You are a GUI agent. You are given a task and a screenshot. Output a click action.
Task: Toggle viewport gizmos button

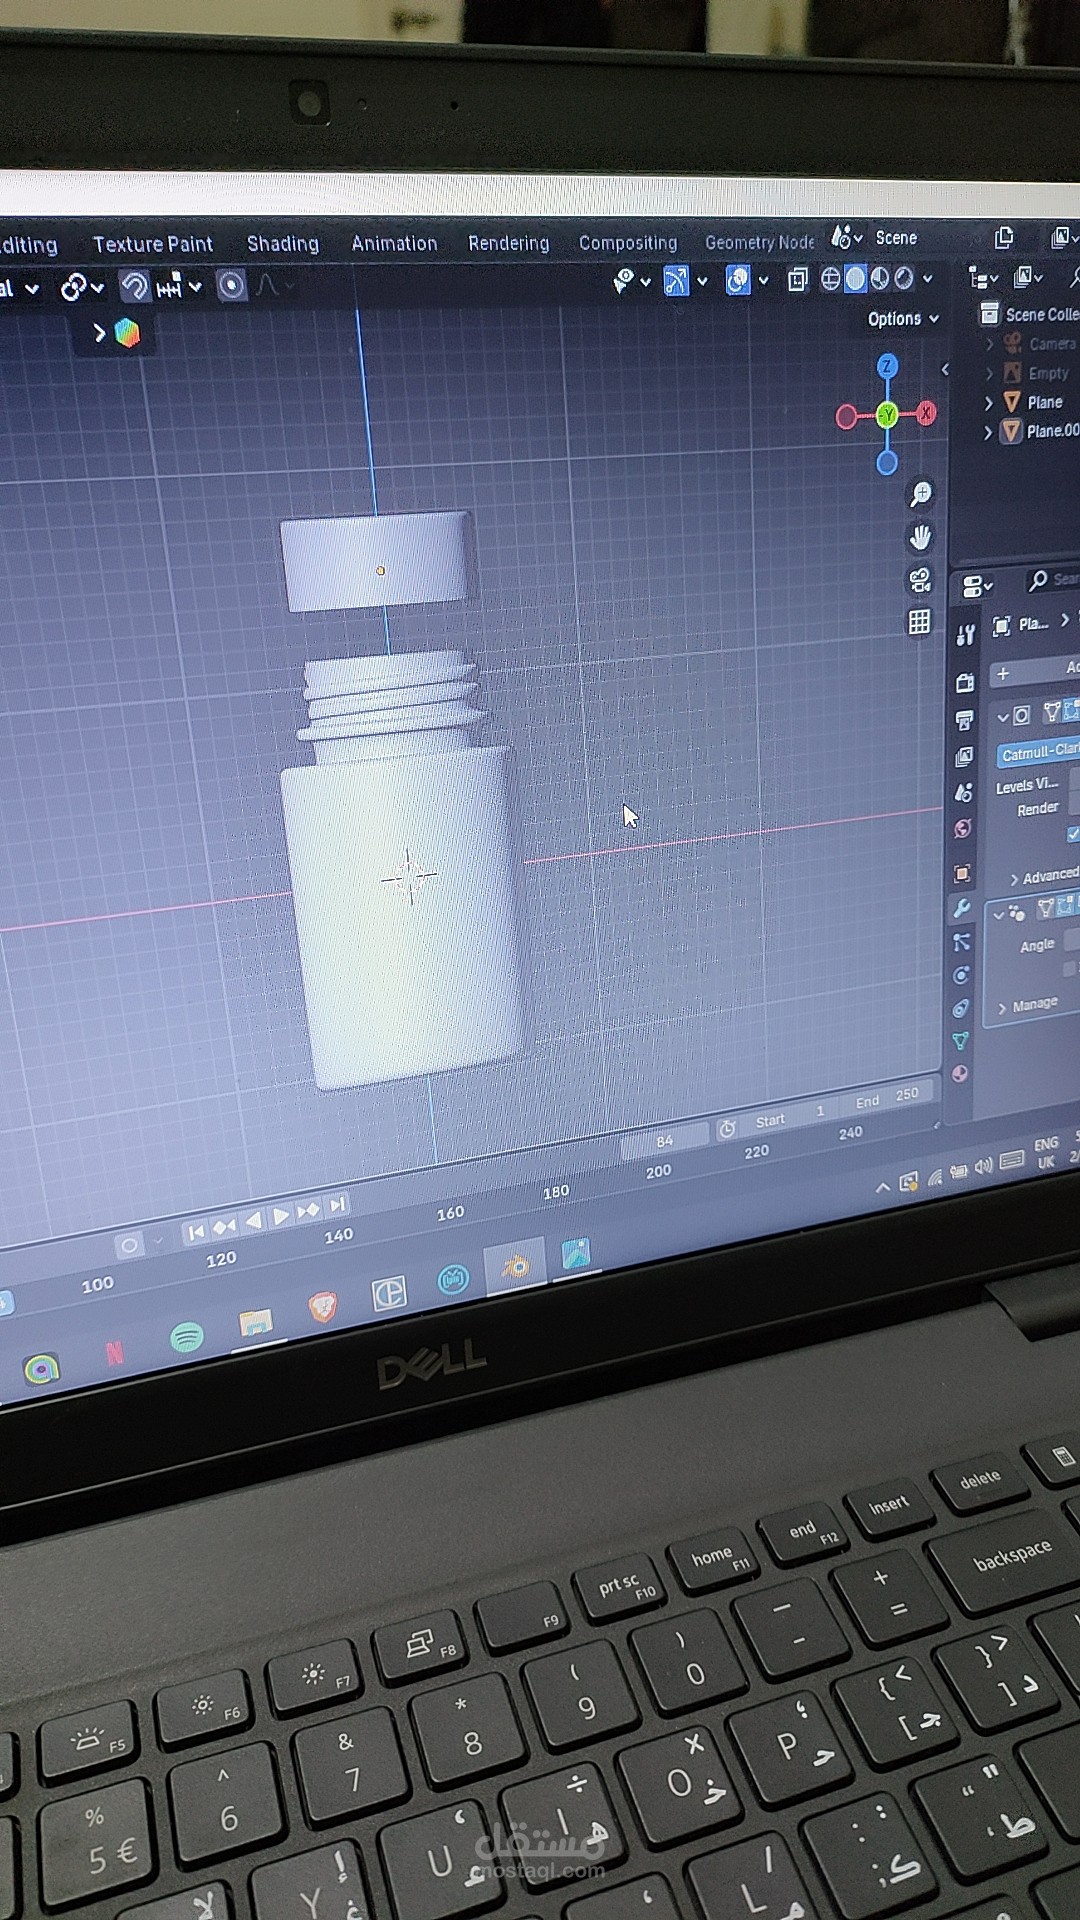[x=676, y=281]
